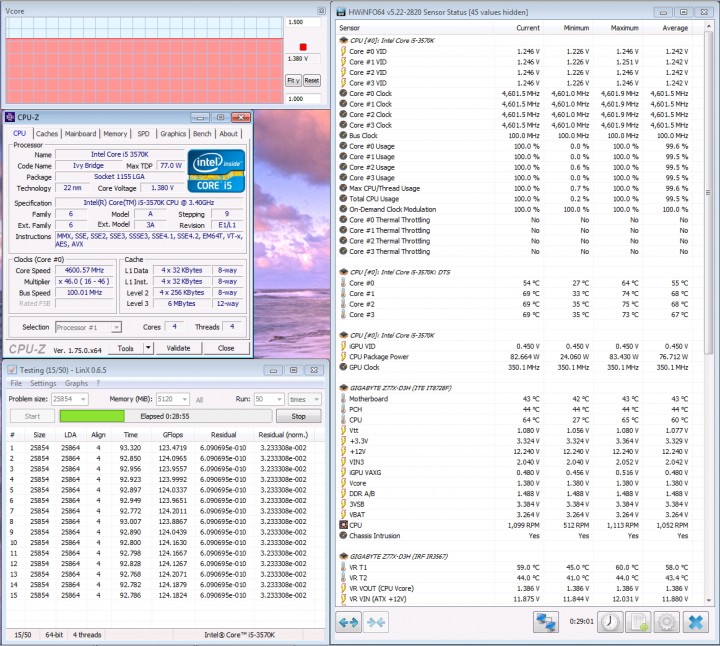Open the Bench tab in CPU-Z
Image resolution: width=720 pixels, height=646 pixels.
point(202,134)
